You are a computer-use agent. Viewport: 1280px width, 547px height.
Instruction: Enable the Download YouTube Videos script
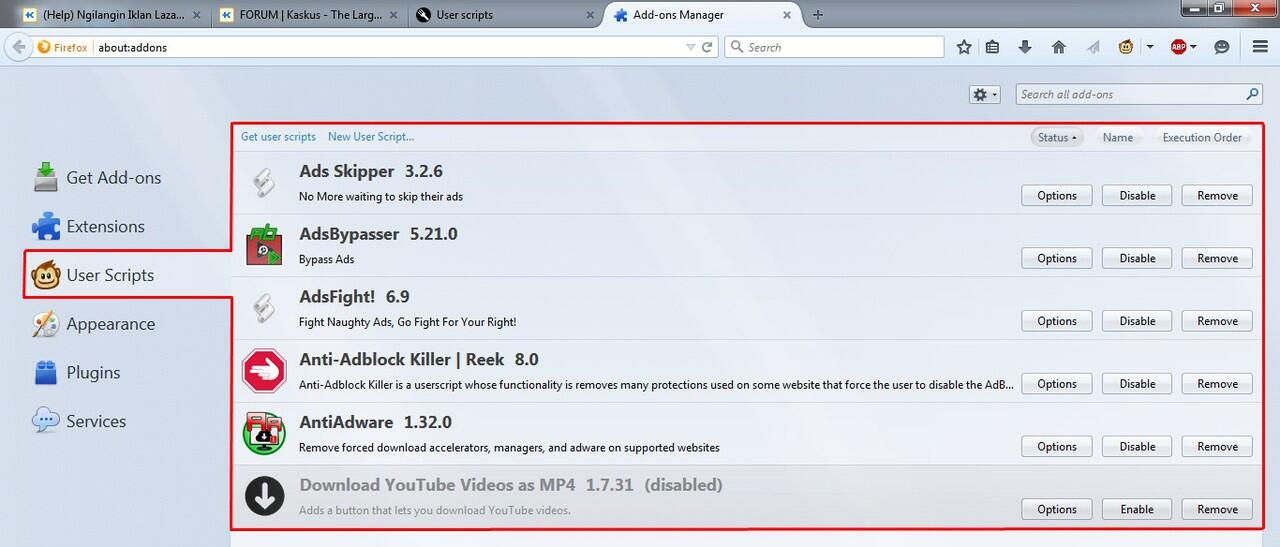[1137, 509]
